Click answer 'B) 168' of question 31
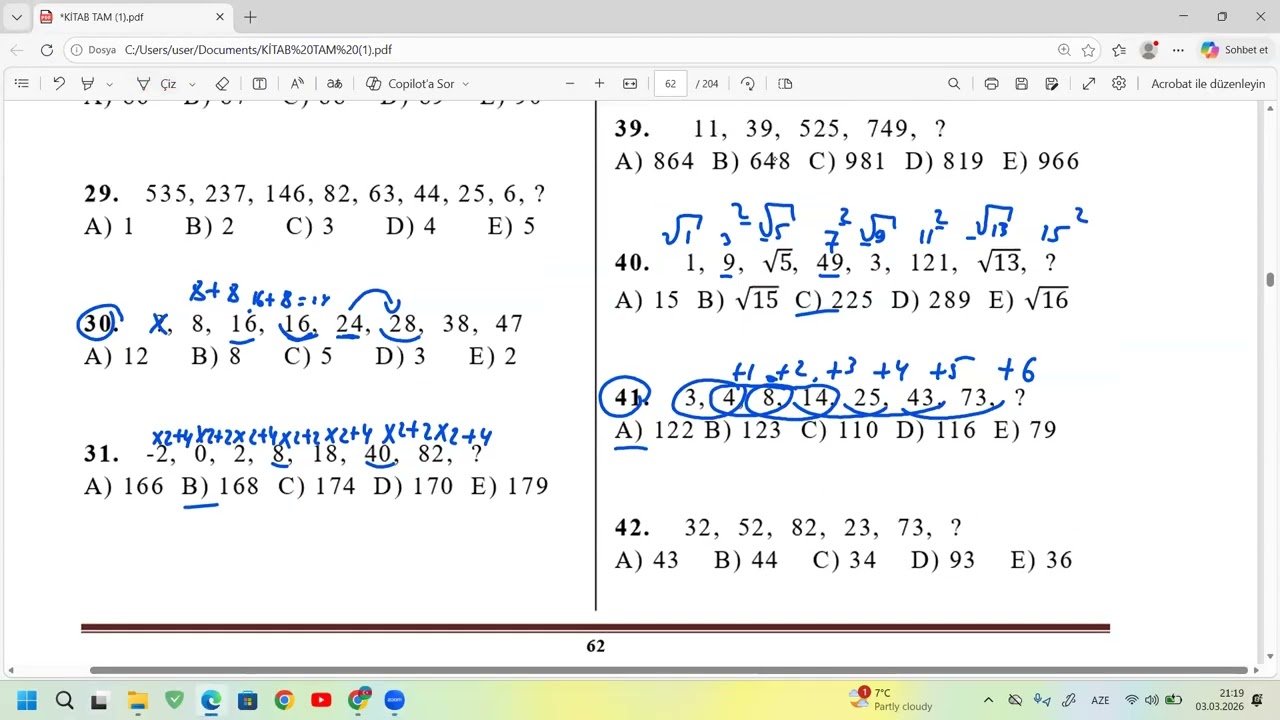The image size is (1280, 720). coord(220,486)
